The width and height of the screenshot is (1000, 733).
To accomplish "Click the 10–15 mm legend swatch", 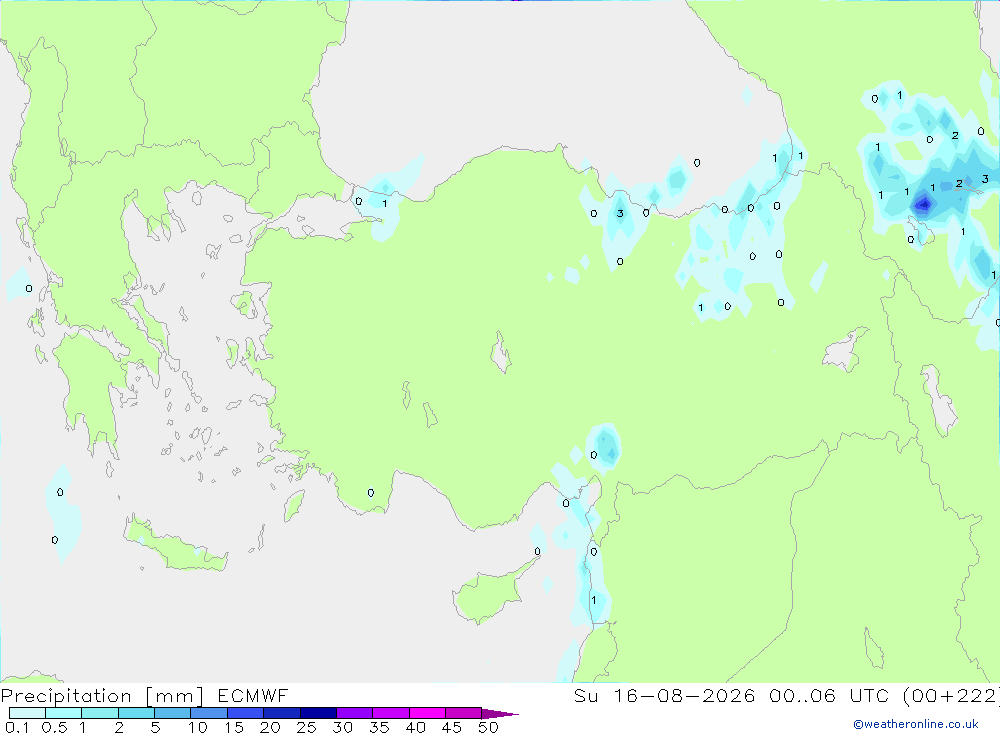I will pyautogui.click(x=209, y=713).
